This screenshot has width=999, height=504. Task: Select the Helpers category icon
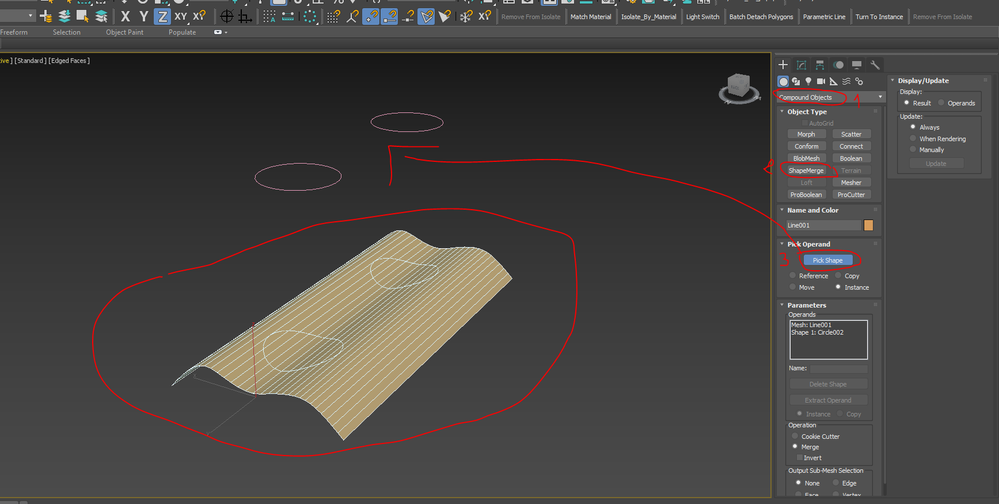click(833, 82)
